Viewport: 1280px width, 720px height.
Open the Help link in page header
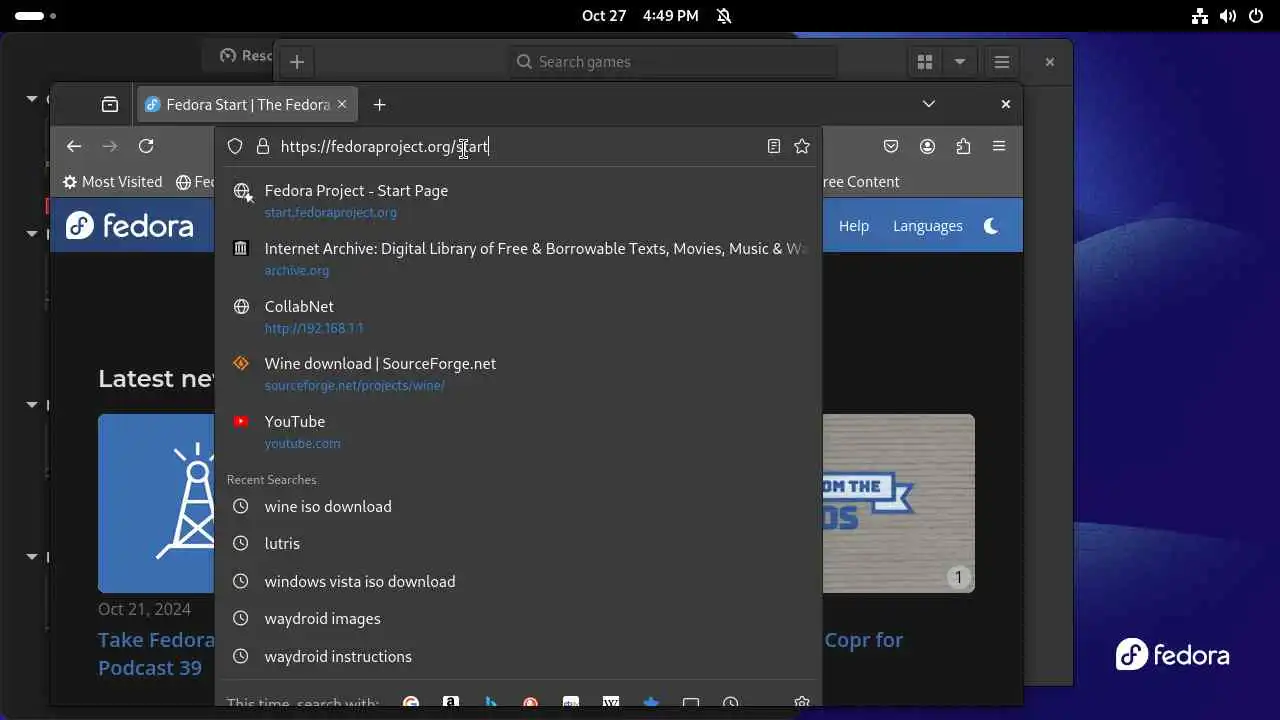pyautogui.click(x=853, y=226)
